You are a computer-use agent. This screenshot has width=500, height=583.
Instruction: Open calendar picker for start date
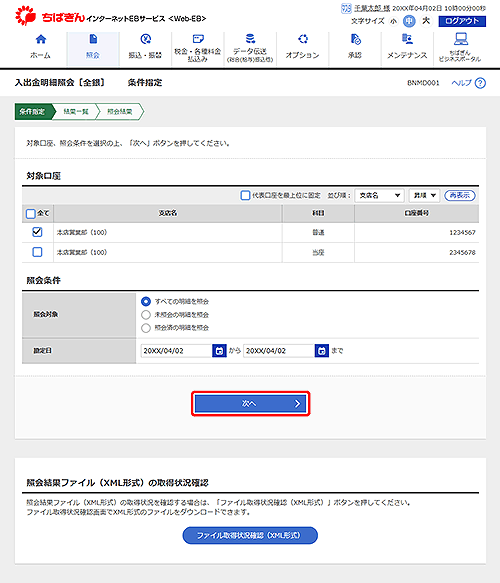click(219, 351)
